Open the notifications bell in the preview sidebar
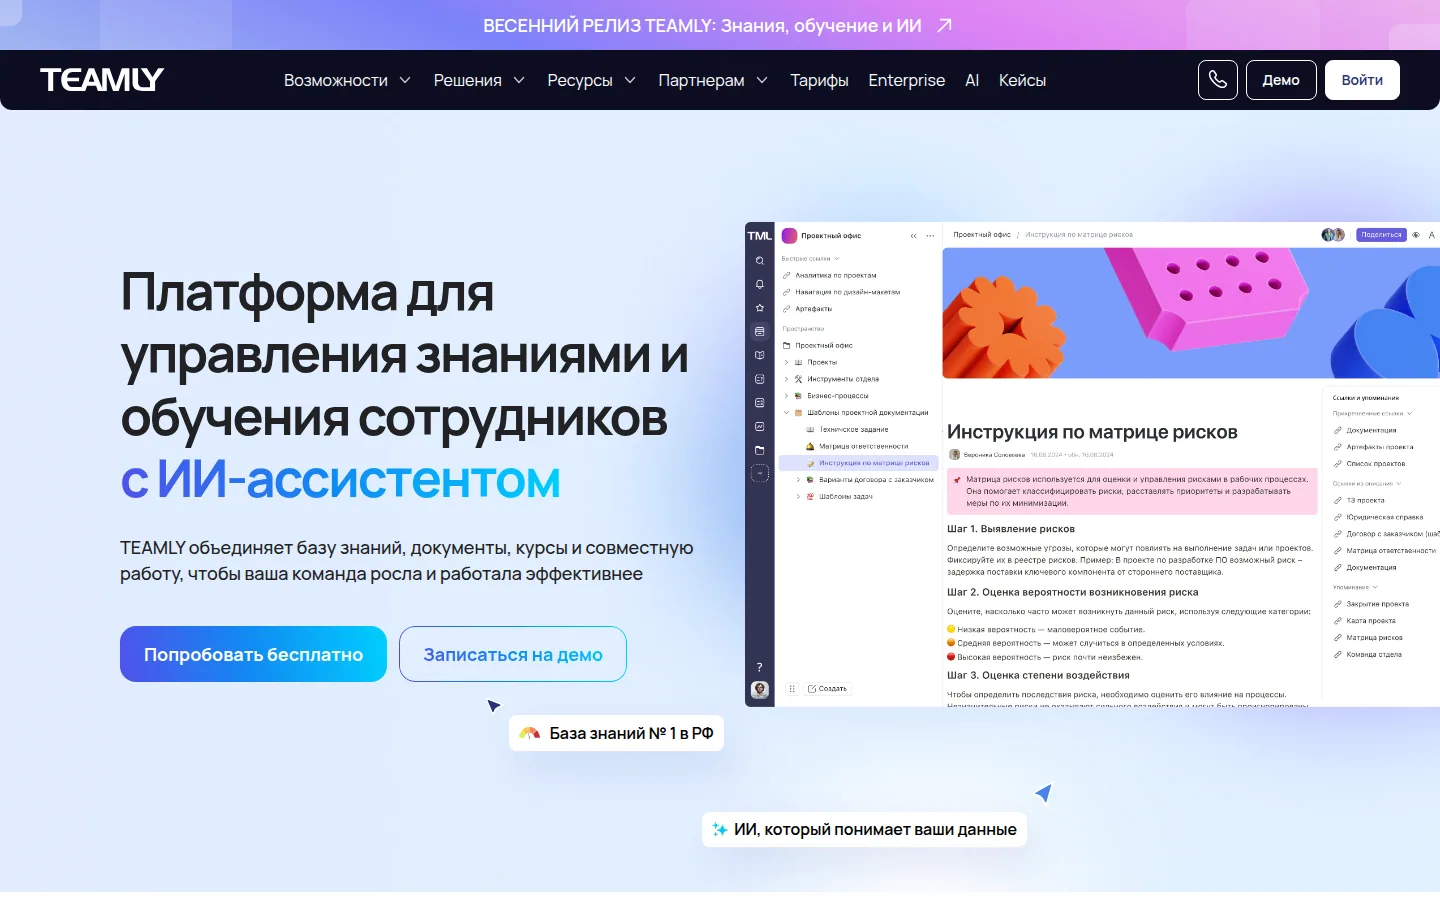The width and height of the screenshot is (1440, 900). 760,284
